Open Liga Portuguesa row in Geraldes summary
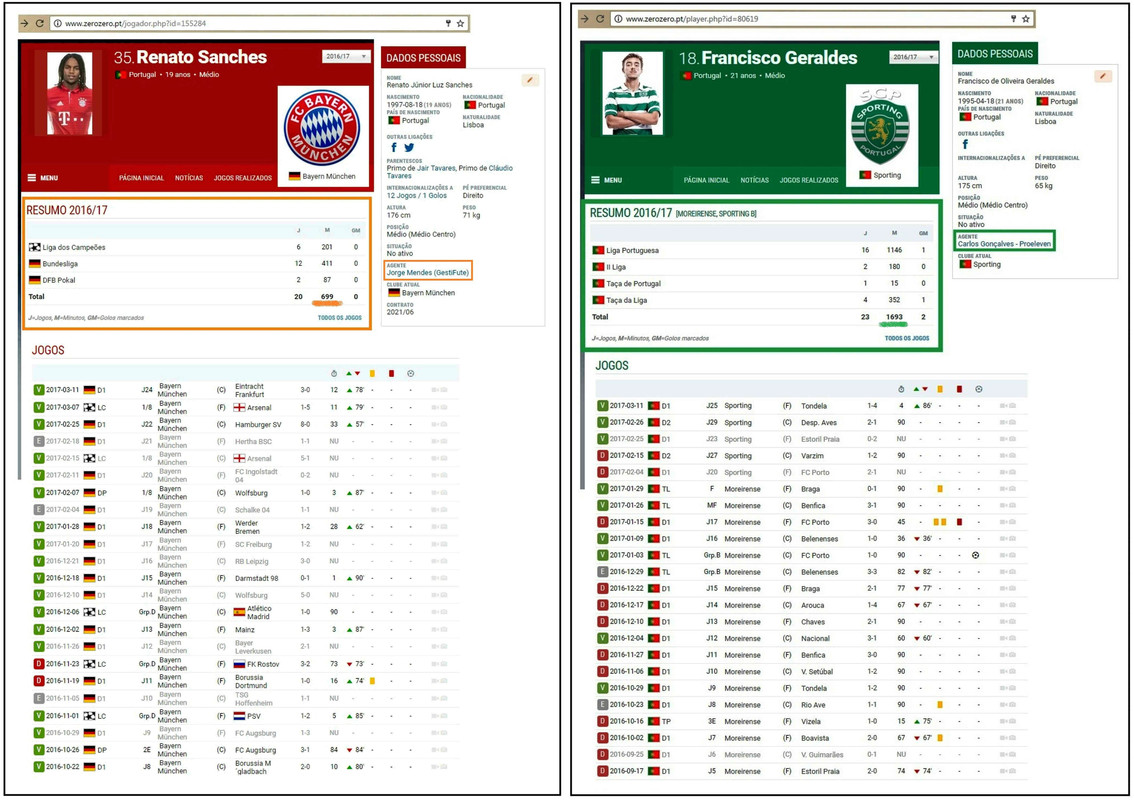The image size is (1134, 800). click(761, 250)
